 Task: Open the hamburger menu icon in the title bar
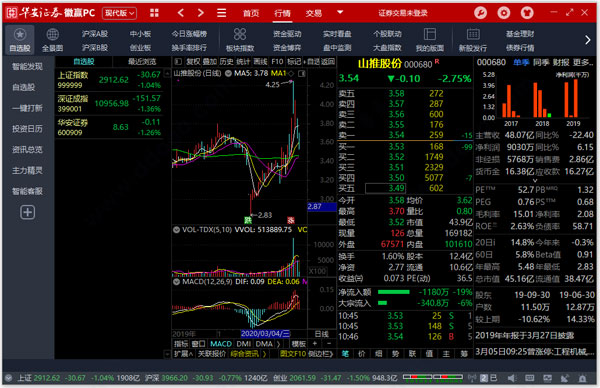click(221, 13)
